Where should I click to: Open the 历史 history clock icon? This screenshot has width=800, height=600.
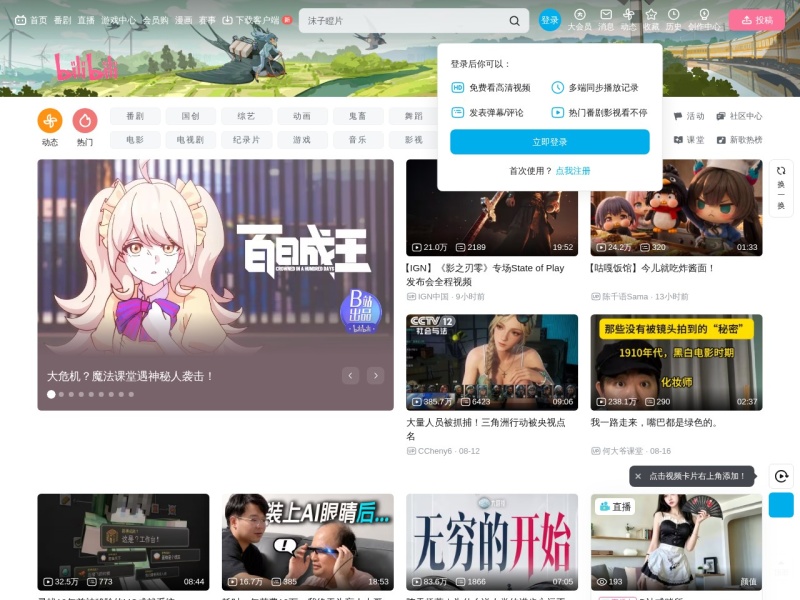click(673, 20)
